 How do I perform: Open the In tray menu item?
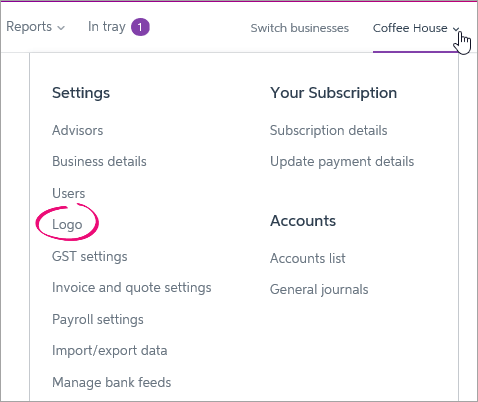point(107,27)
